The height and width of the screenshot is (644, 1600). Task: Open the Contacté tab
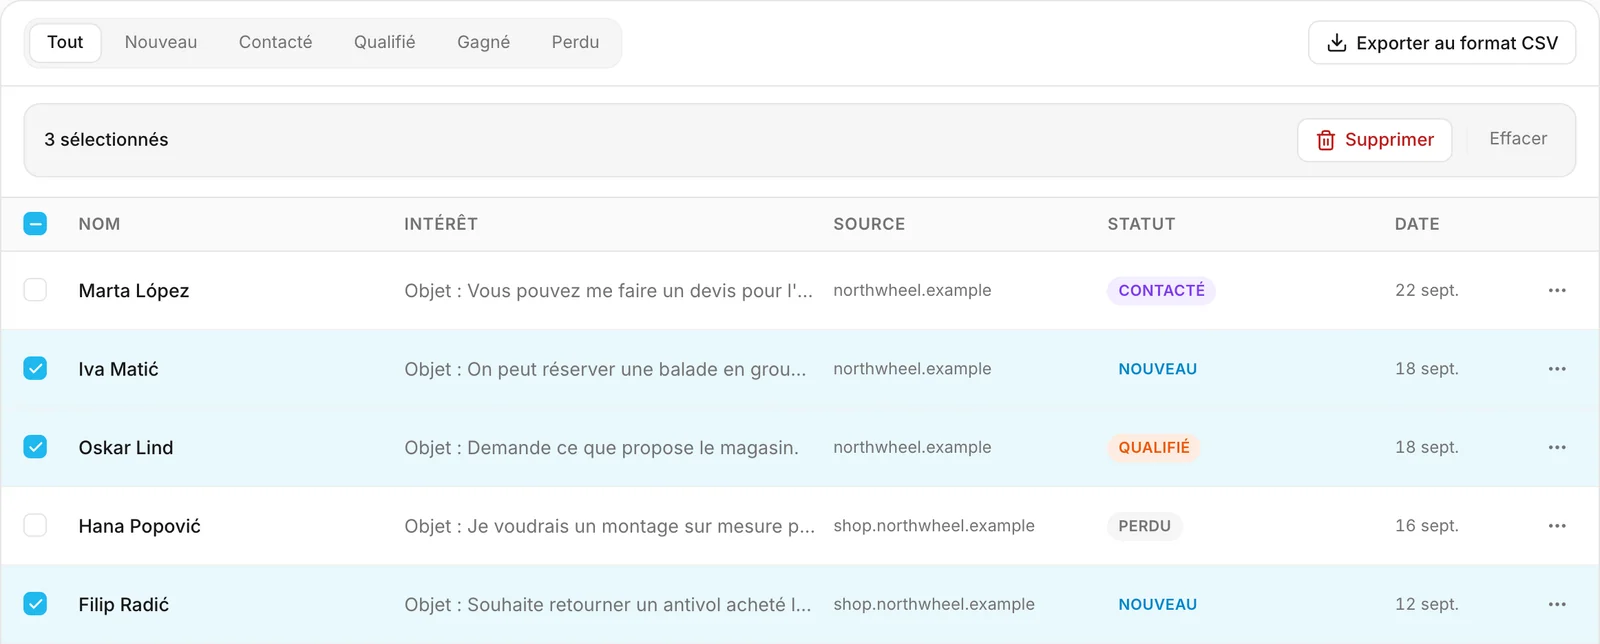tap(276, 42)
